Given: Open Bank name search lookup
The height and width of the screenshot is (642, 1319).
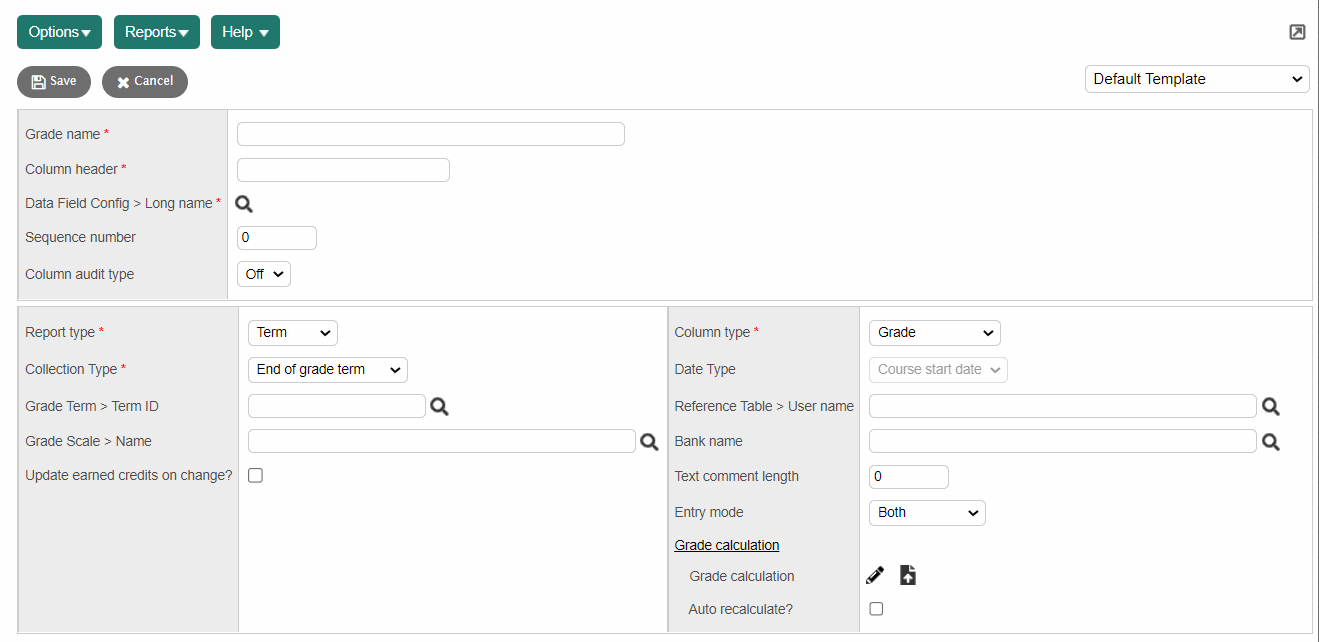Looking at the screenshot, I should pyautogui.click(x=1270, y=441).
